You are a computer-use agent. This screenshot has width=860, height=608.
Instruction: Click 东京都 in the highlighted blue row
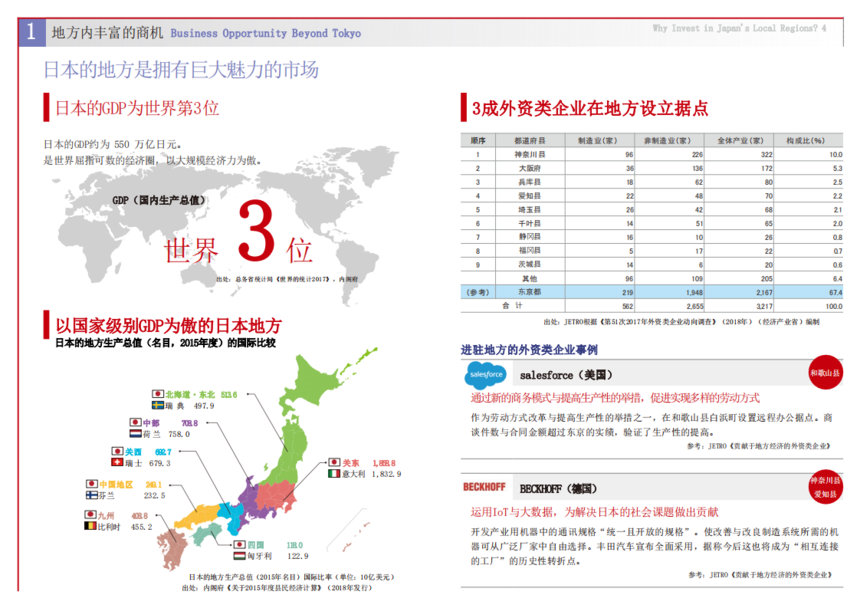(530, 292)
